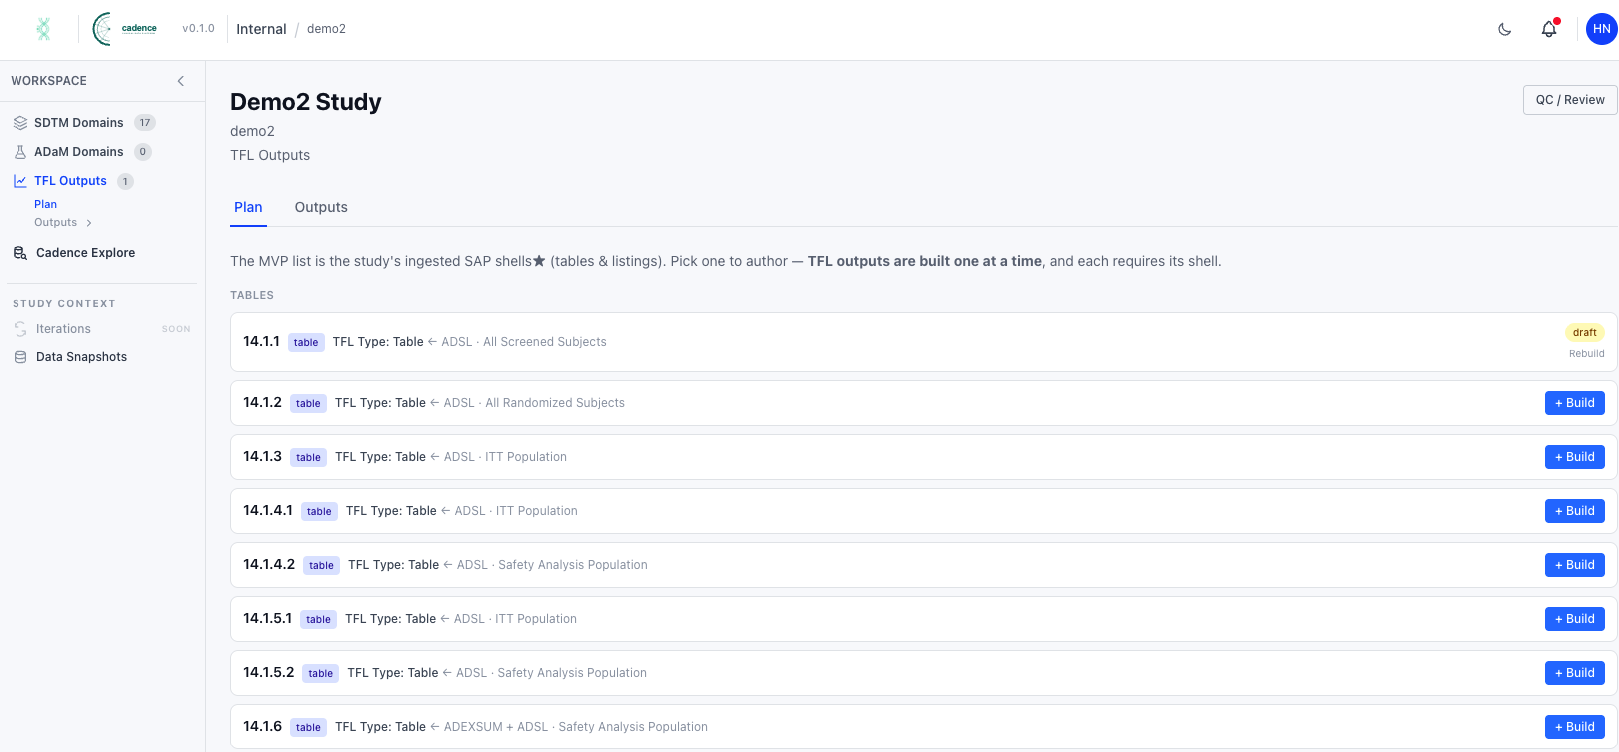
Task: Click the DNA helix logo icon
Action: pos(43,29)
